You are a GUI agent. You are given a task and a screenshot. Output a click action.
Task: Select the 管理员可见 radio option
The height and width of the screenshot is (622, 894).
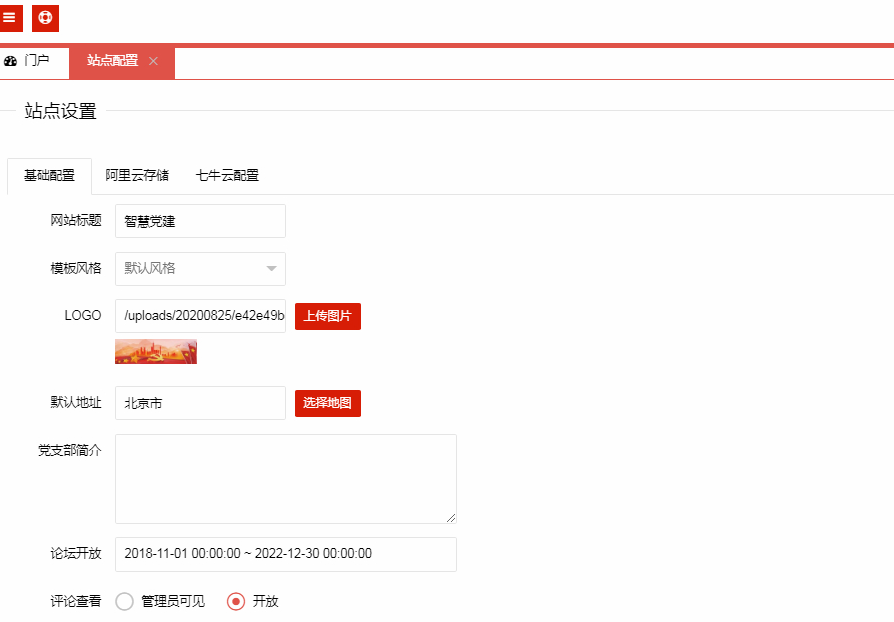125,602
